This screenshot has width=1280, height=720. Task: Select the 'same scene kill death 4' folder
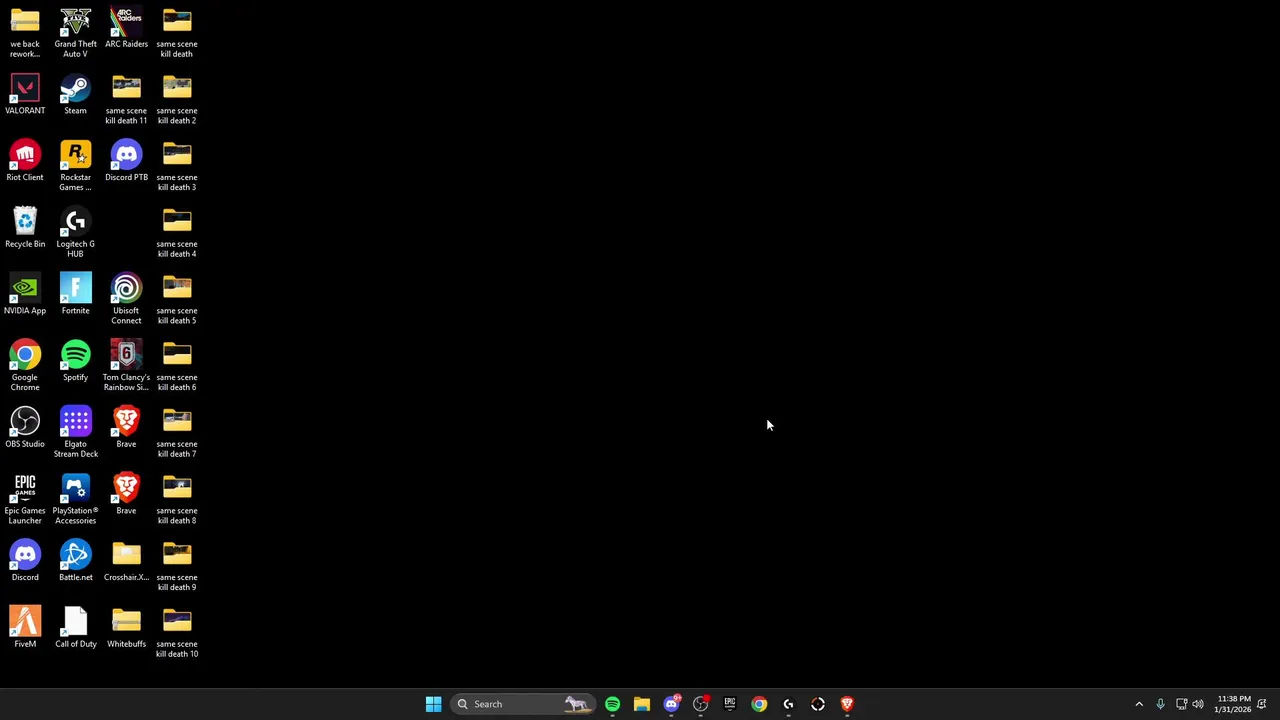177,233
